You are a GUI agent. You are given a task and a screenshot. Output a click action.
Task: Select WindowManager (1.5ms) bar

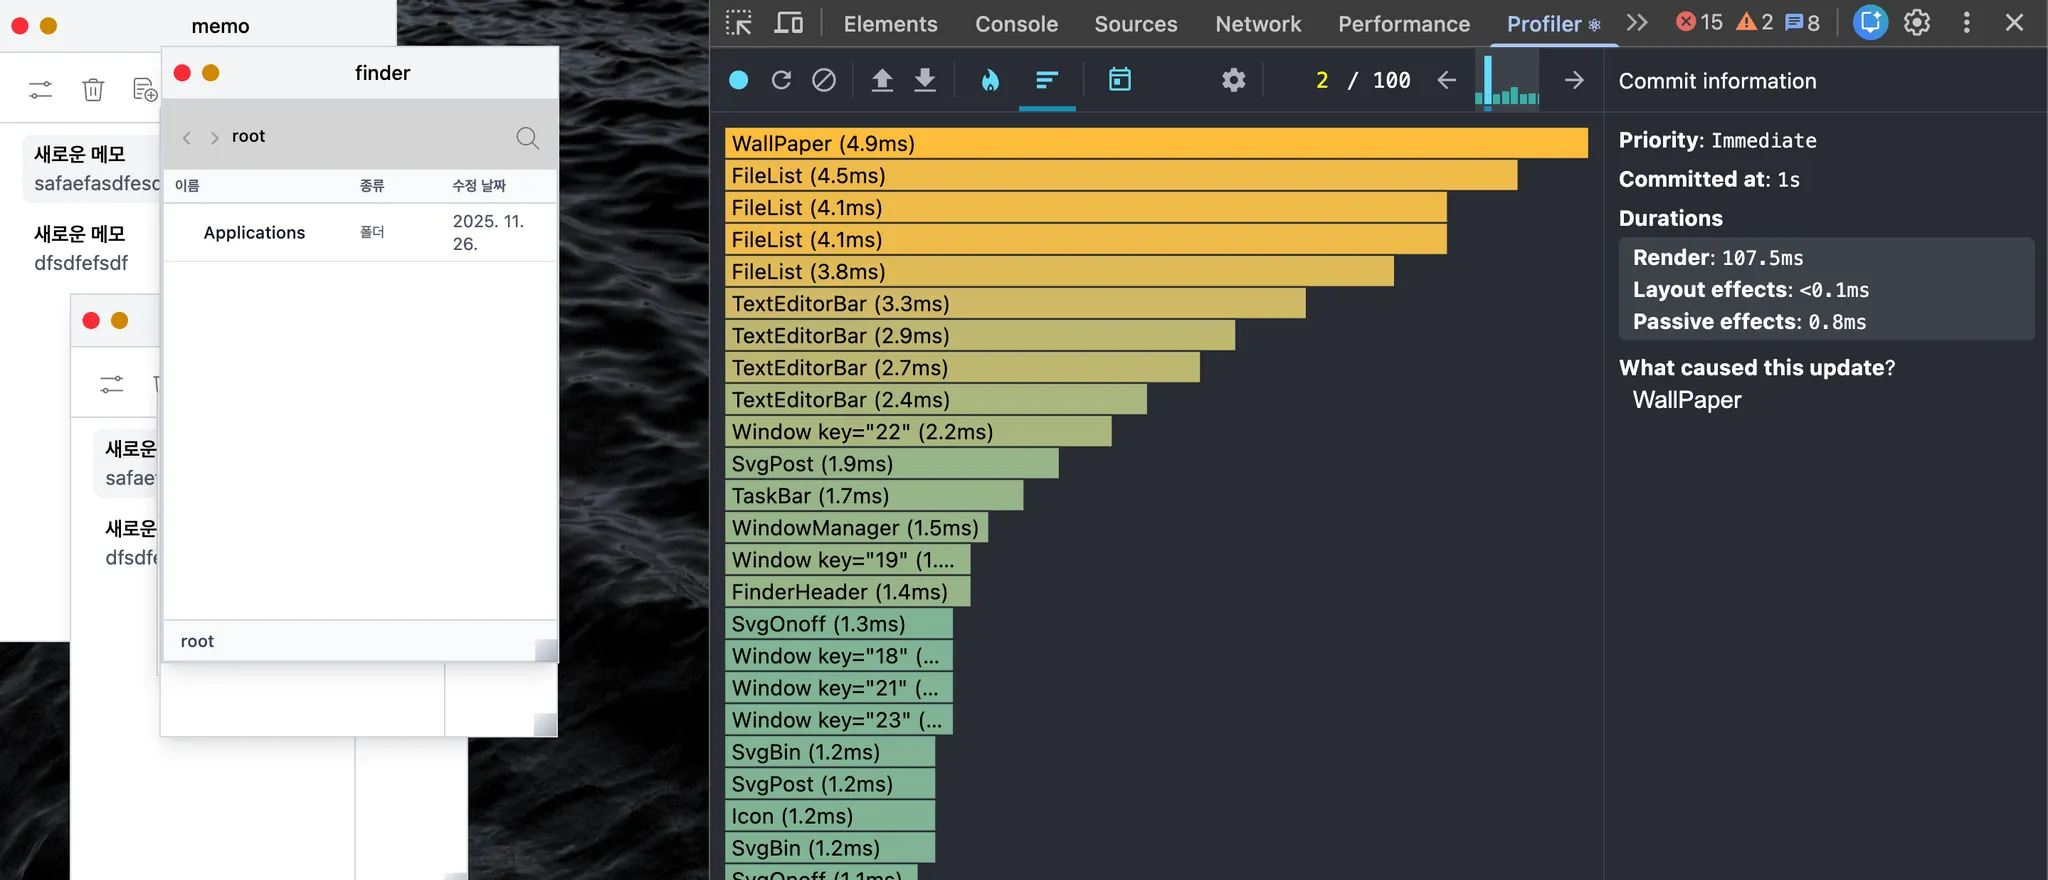point(856,527)
